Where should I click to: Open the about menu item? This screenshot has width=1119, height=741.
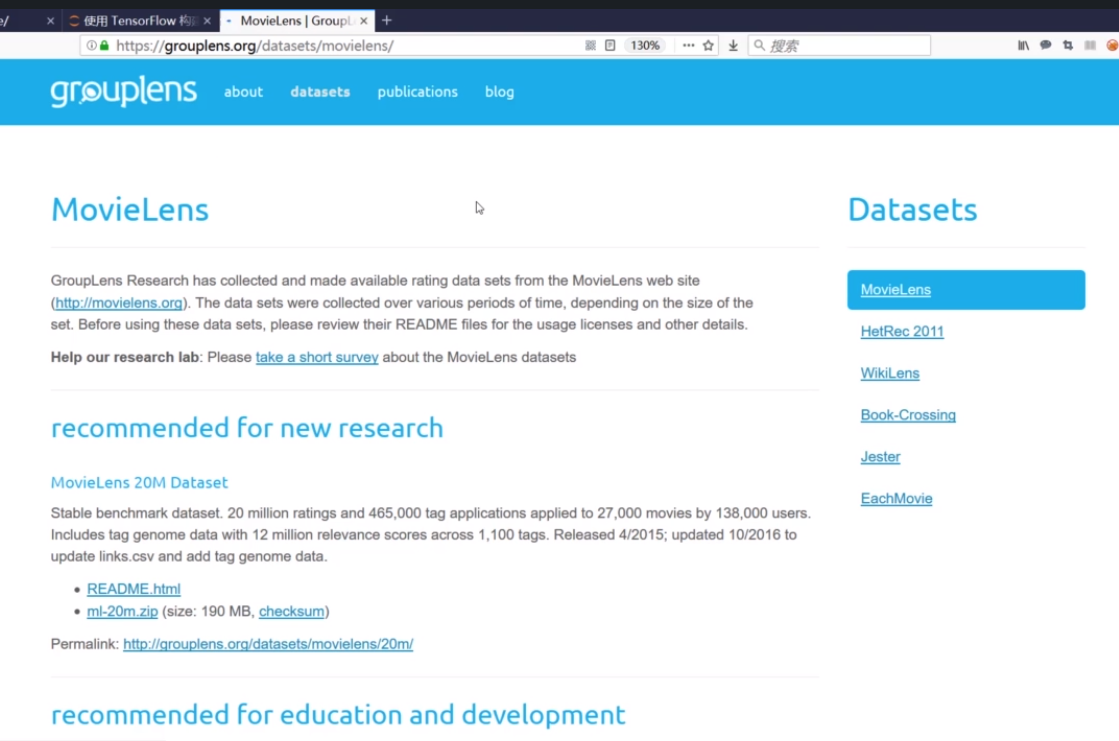click(243, 91)
